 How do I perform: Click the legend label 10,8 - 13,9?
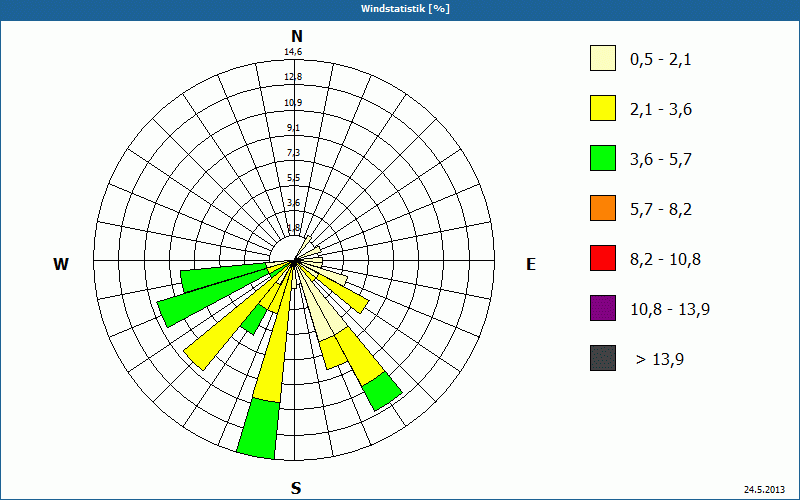click(x=670, y=310)
